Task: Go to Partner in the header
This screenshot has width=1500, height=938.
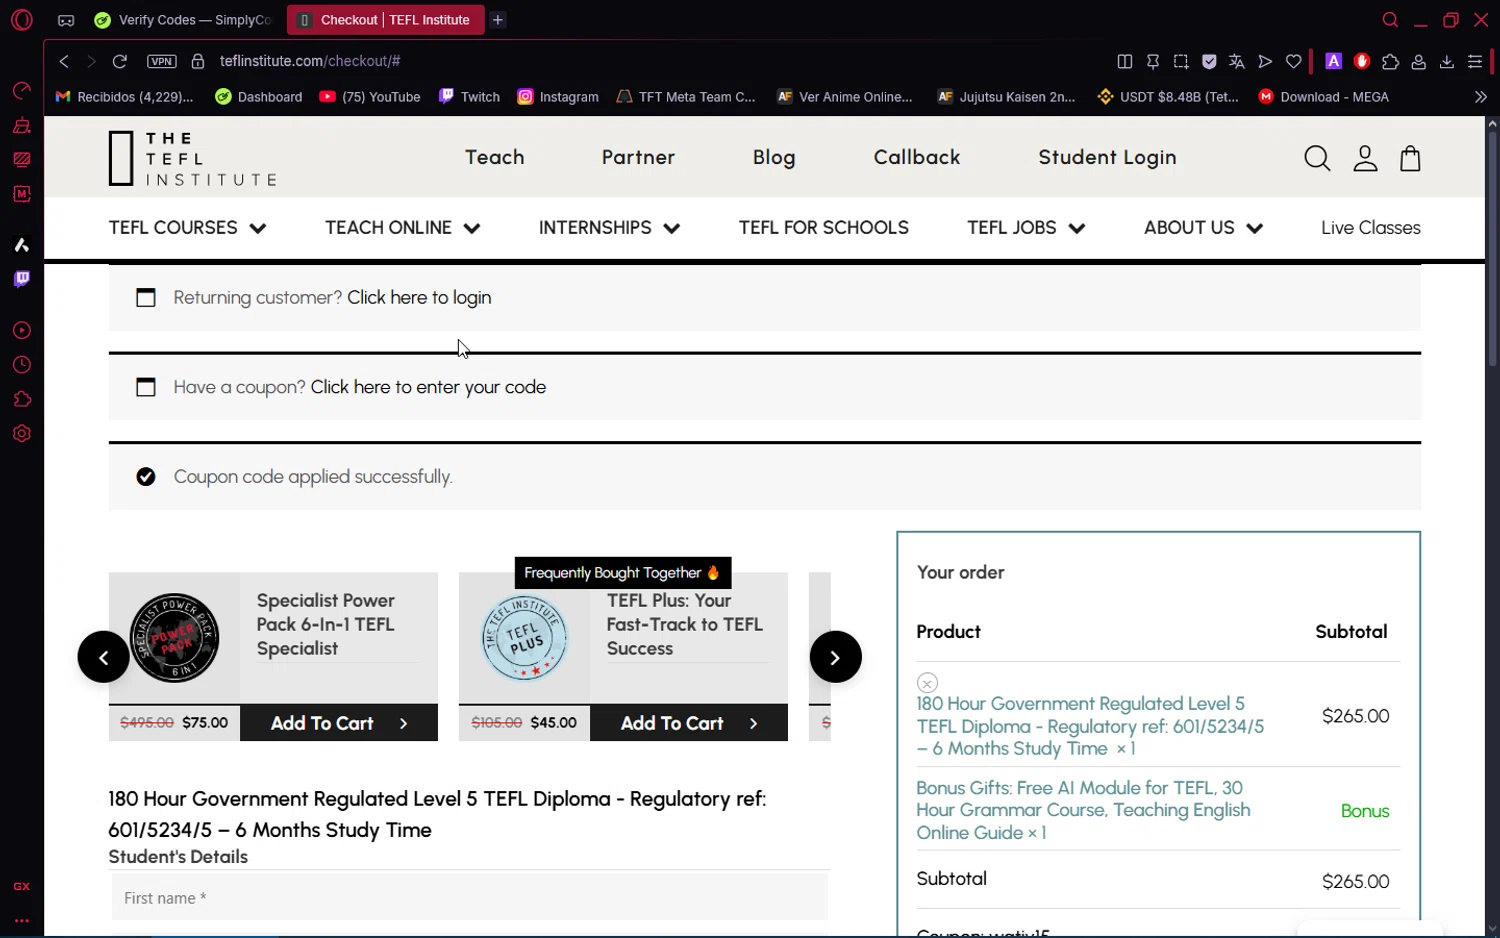Action: tap(638, 157)
